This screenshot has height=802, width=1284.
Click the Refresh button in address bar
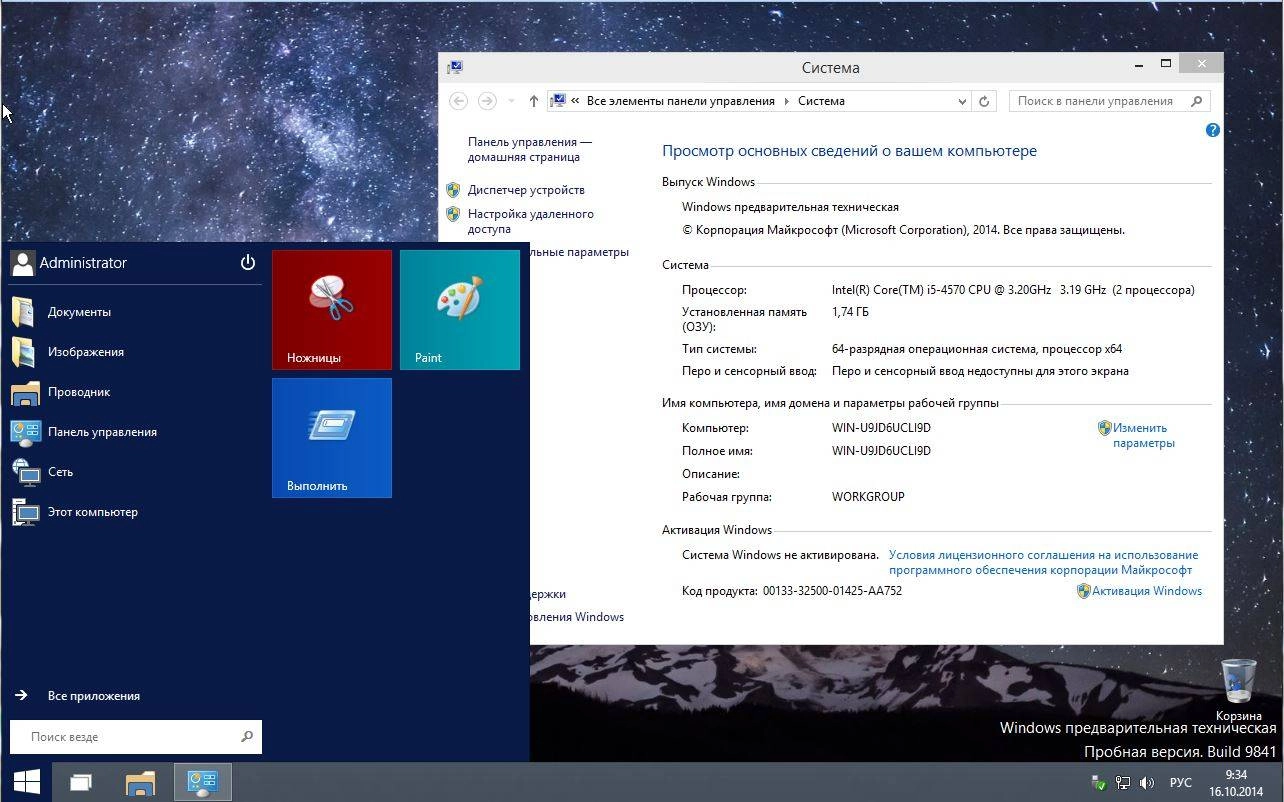984,101
